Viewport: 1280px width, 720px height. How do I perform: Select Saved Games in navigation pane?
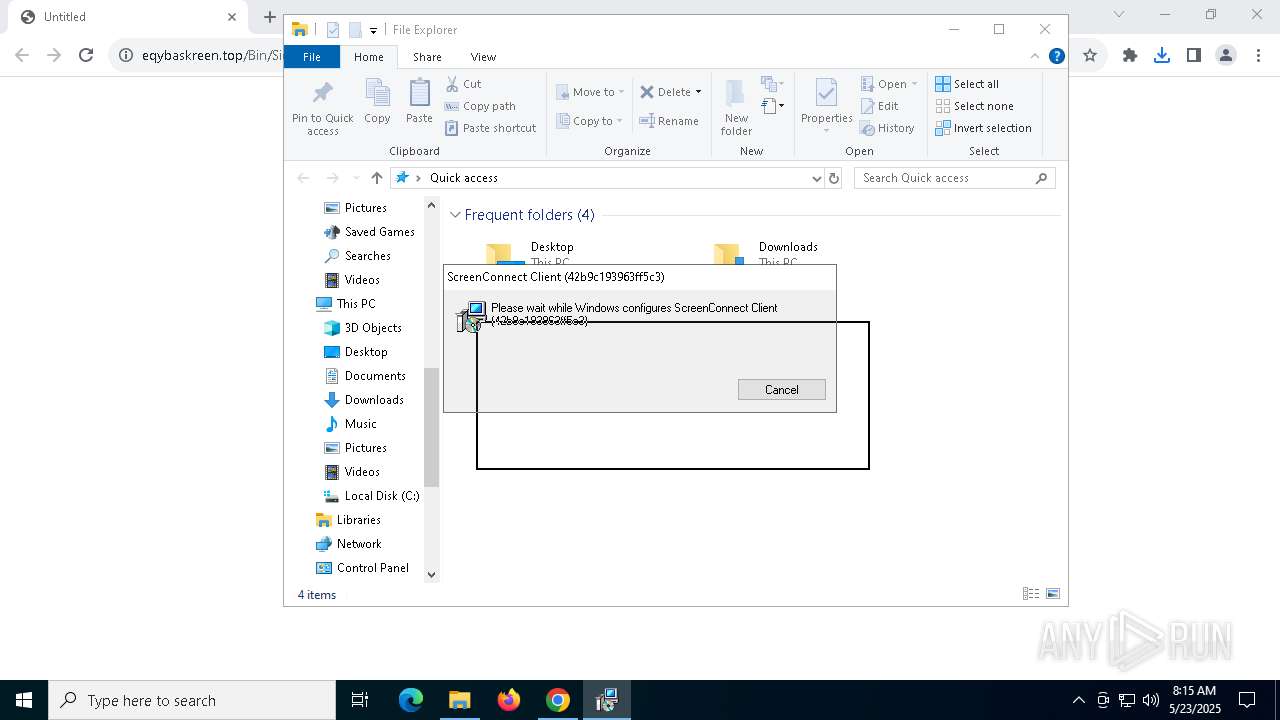(x=369, y=232)
